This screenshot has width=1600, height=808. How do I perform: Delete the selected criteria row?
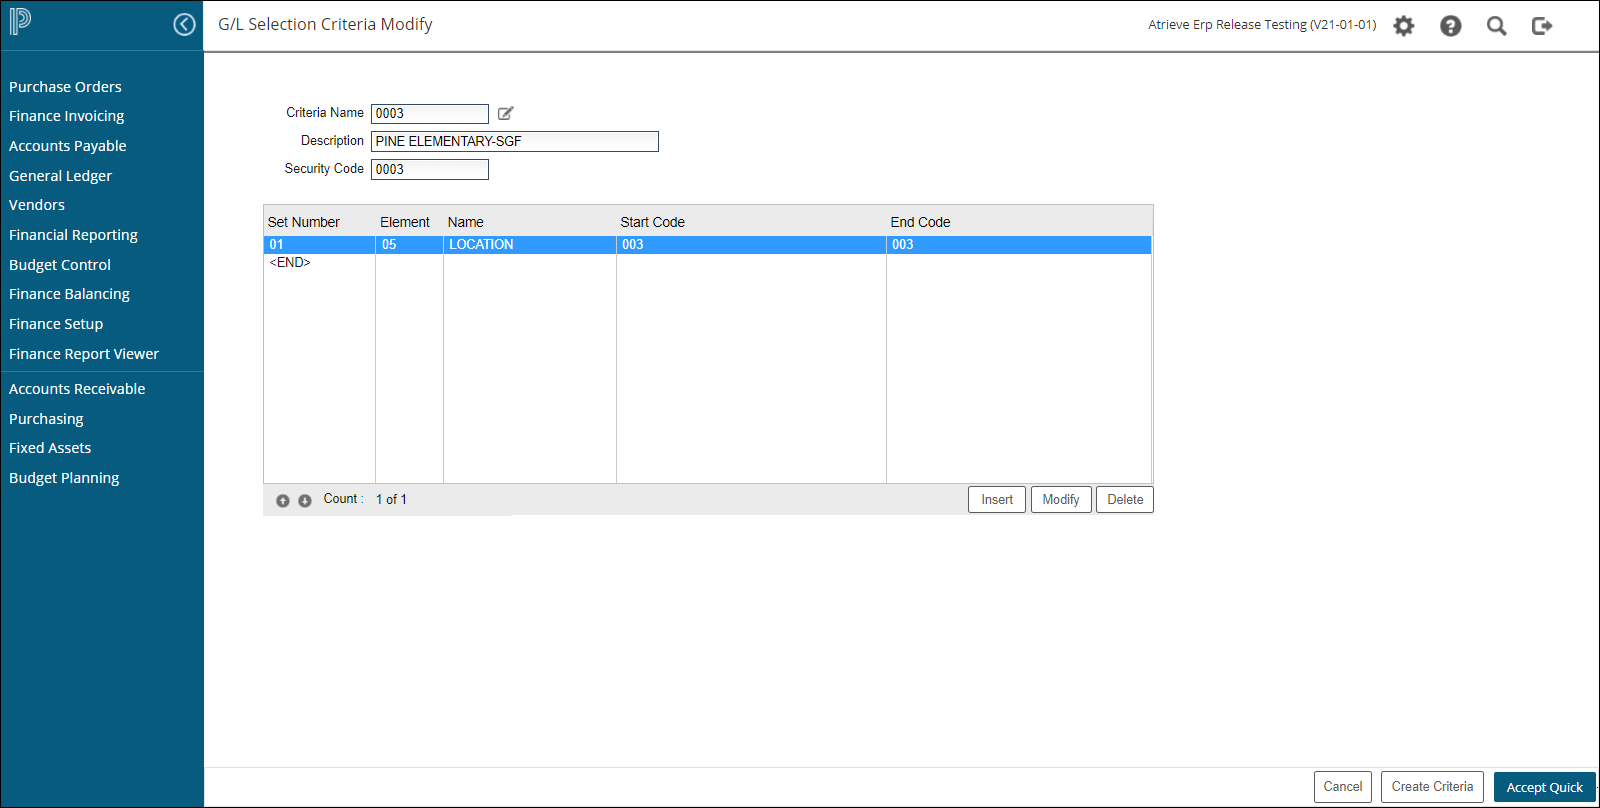1124,499
